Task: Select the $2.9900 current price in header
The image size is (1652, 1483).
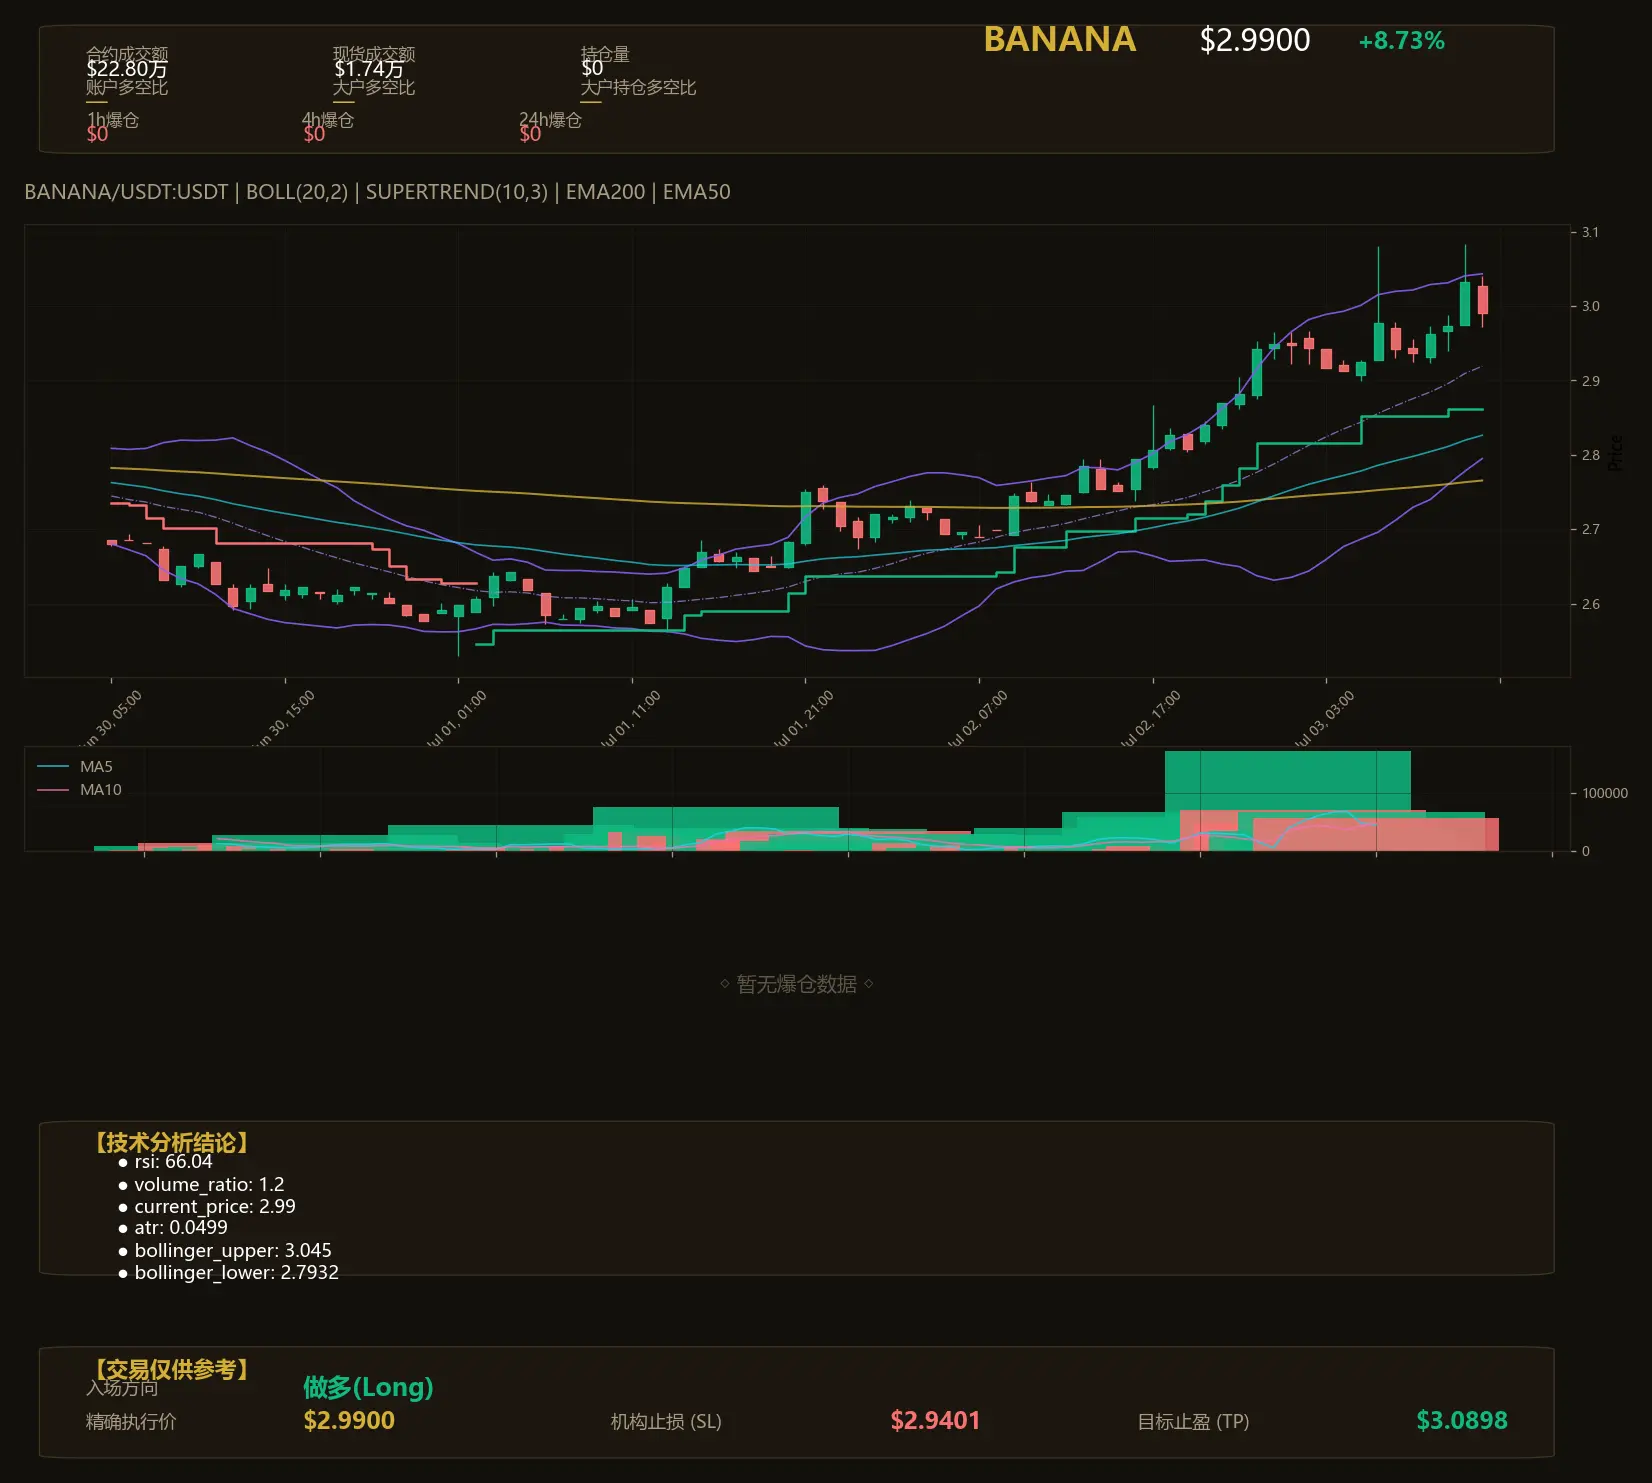Action: [1255, 40]
